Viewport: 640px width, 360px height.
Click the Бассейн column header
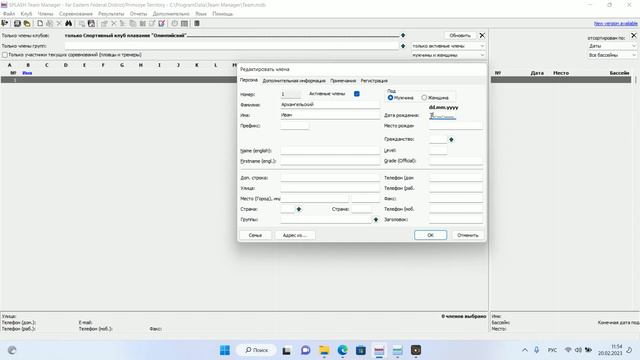[x=619, y=73]
